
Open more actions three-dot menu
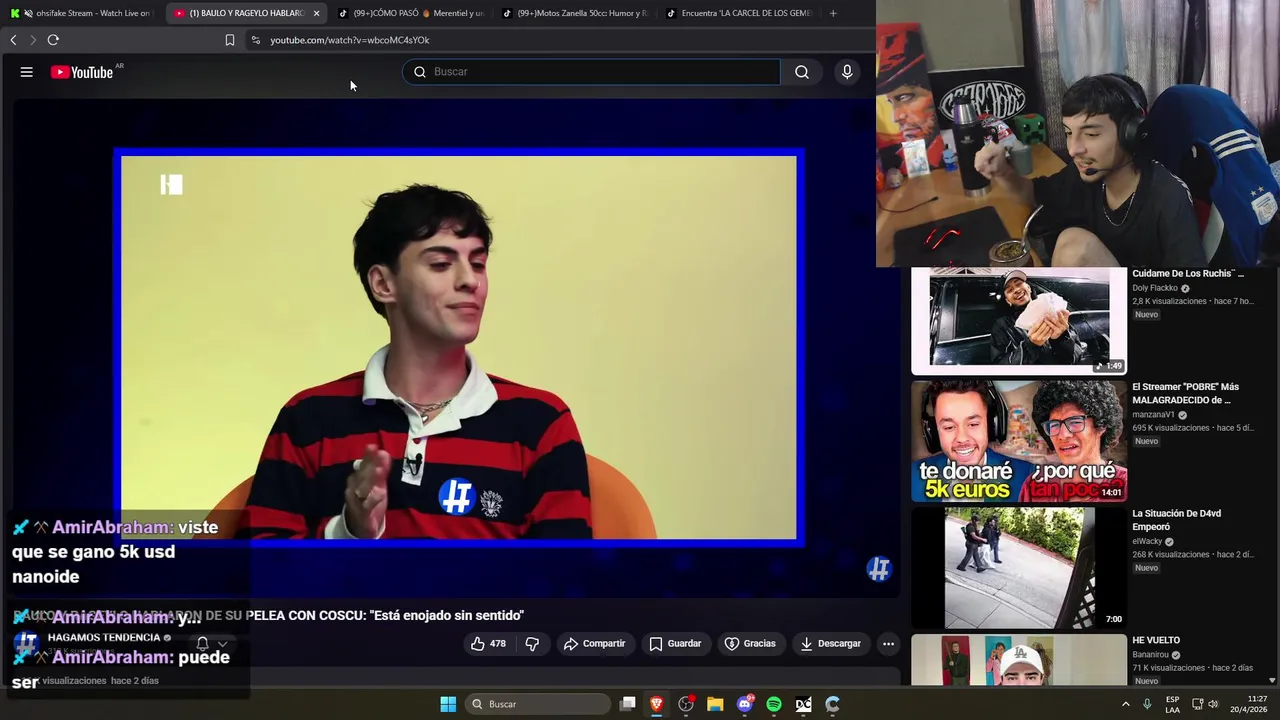889,644
